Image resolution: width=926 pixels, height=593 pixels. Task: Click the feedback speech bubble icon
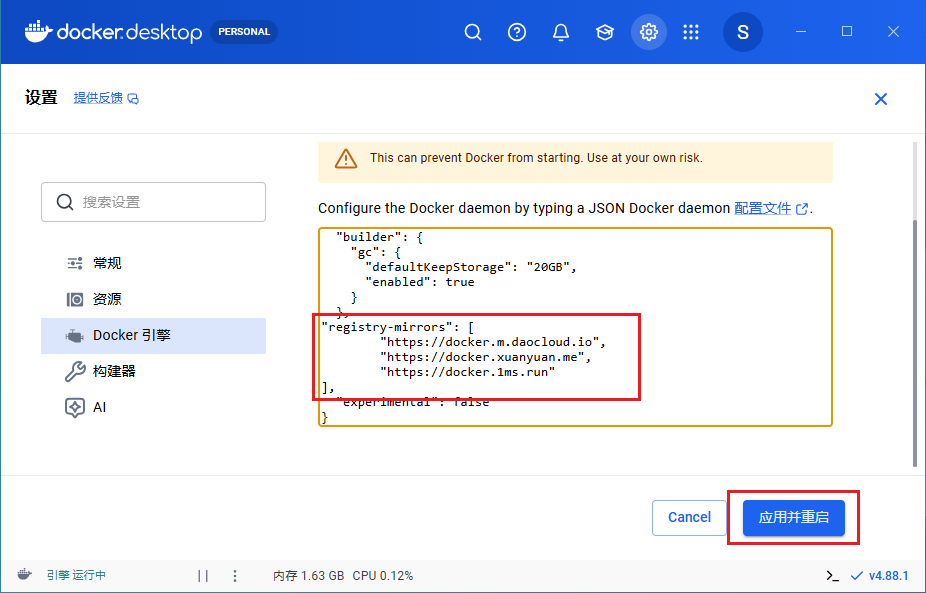pos(133,99)
